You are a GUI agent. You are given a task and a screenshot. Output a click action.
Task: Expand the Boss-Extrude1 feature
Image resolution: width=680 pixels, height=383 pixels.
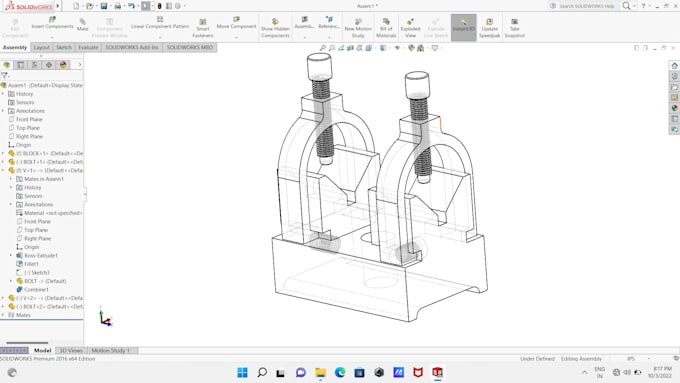coord(11,255)
